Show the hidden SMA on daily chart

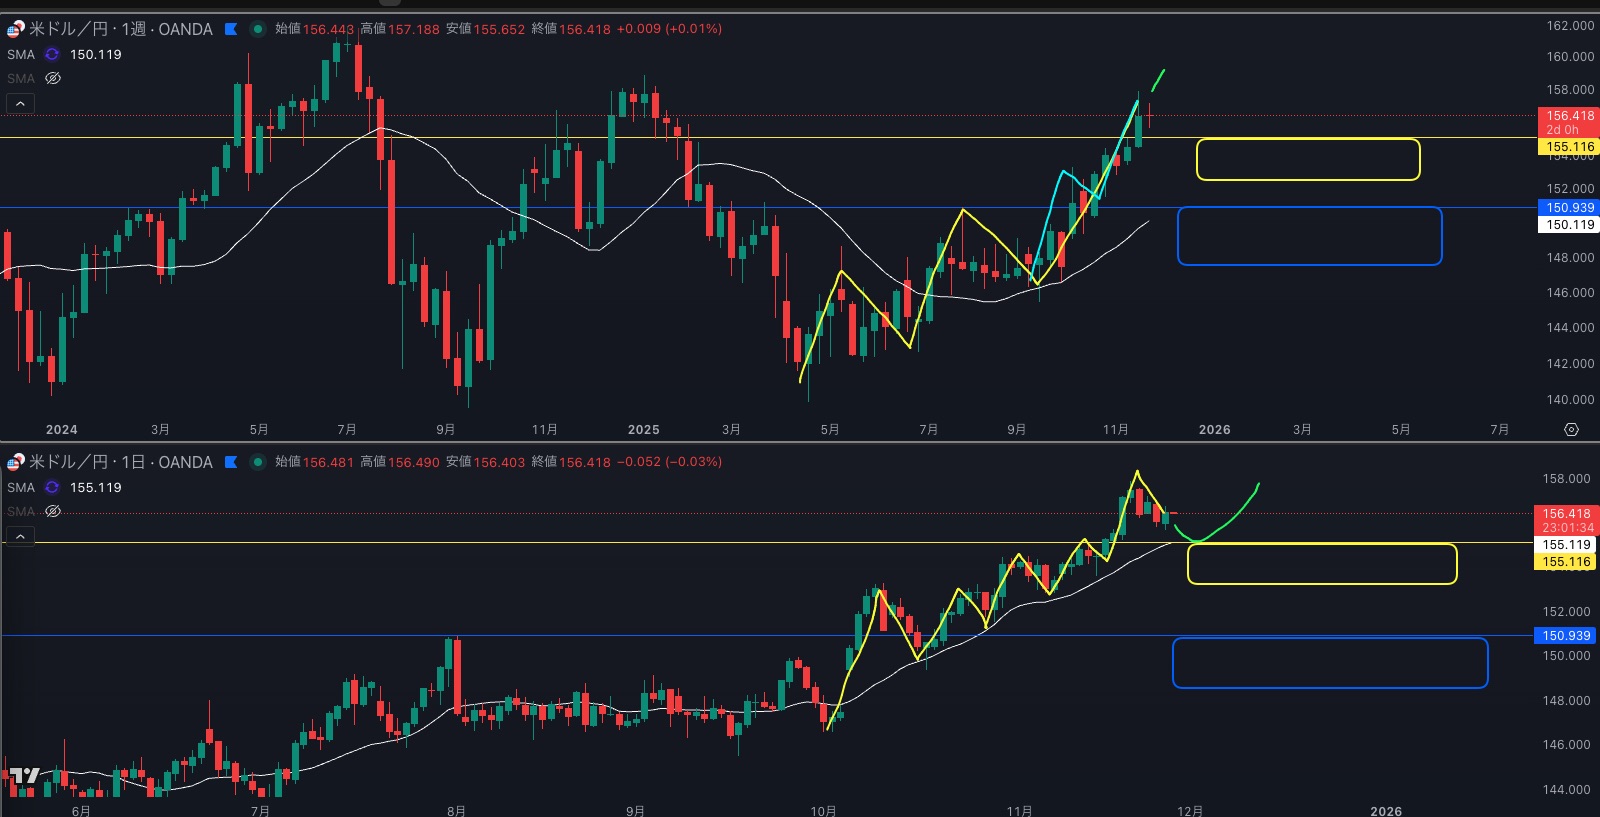pyautogui.click(x=53, y=511)
